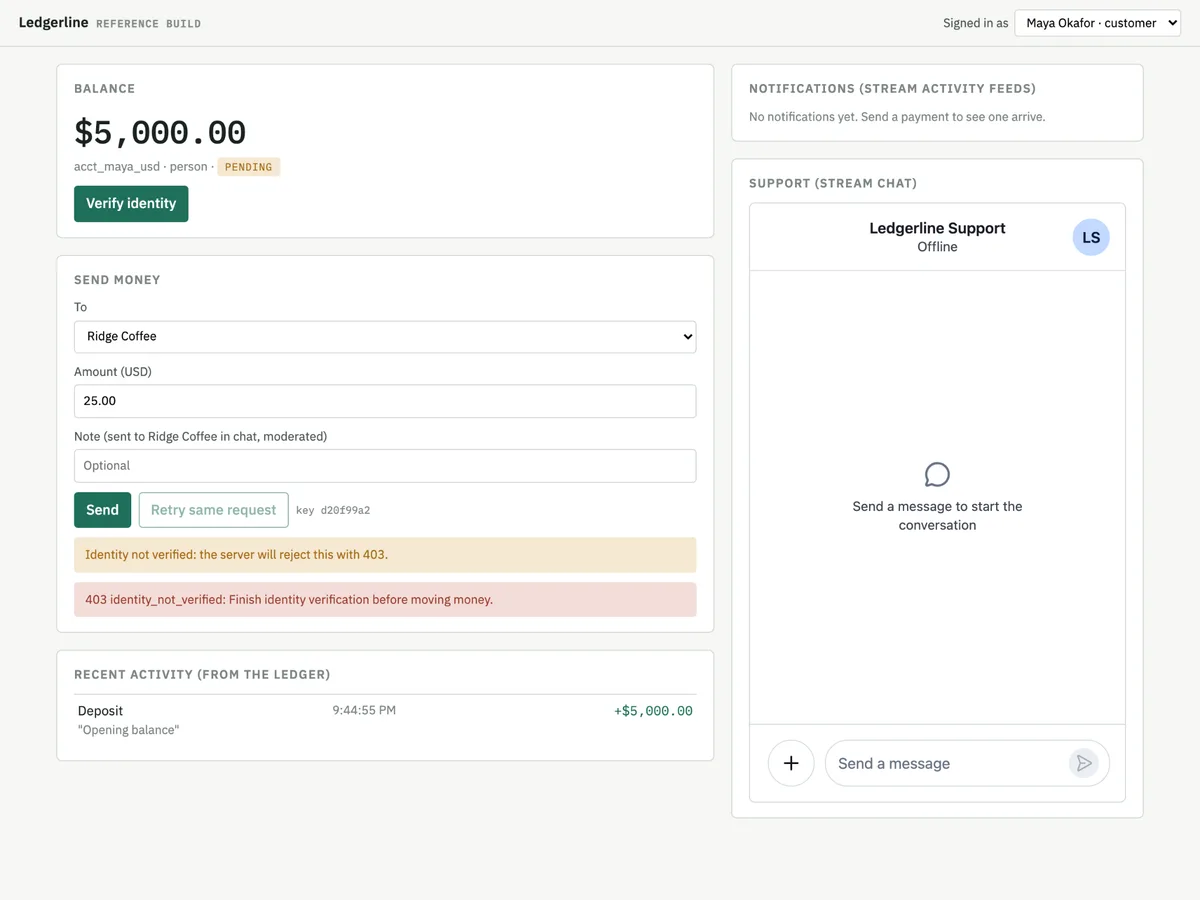Click the SUPPORT (STREAM CHAT) heading
The width and height of the screenshot is (1200, 900).
pos(833,183)
